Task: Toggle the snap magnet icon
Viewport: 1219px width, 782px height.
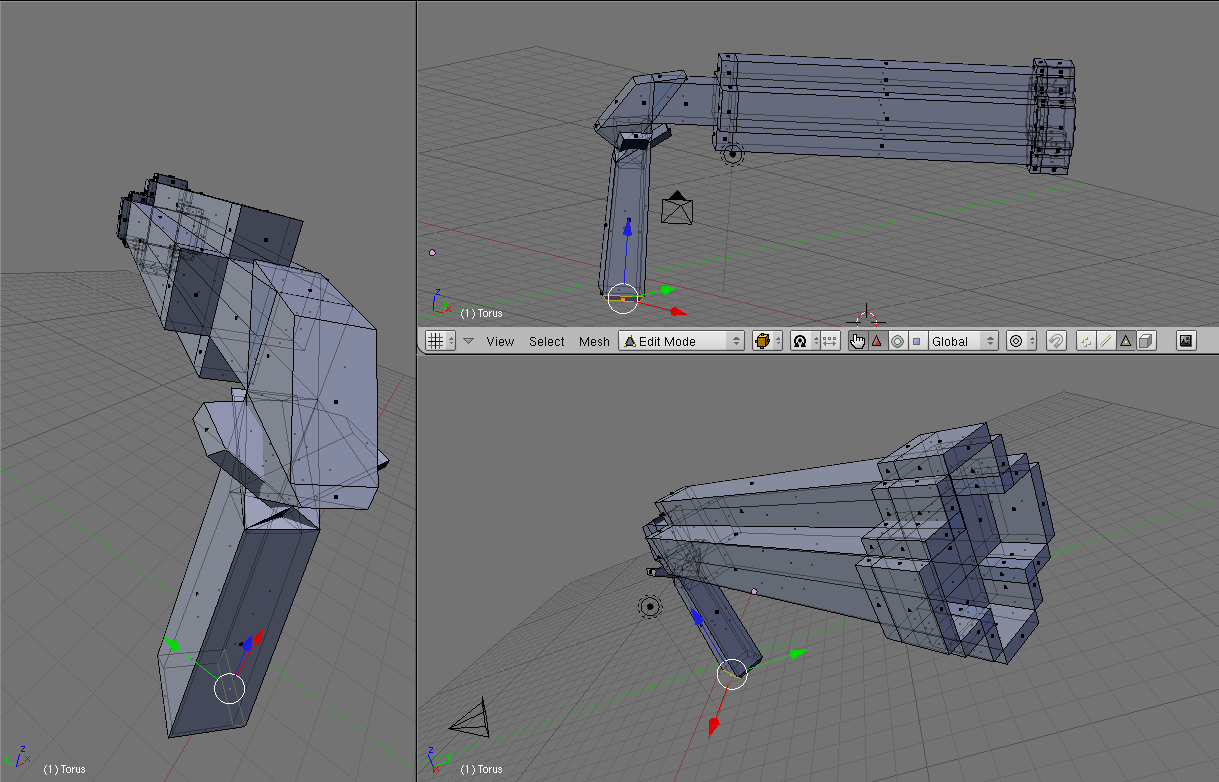Action: (1055, 341)
